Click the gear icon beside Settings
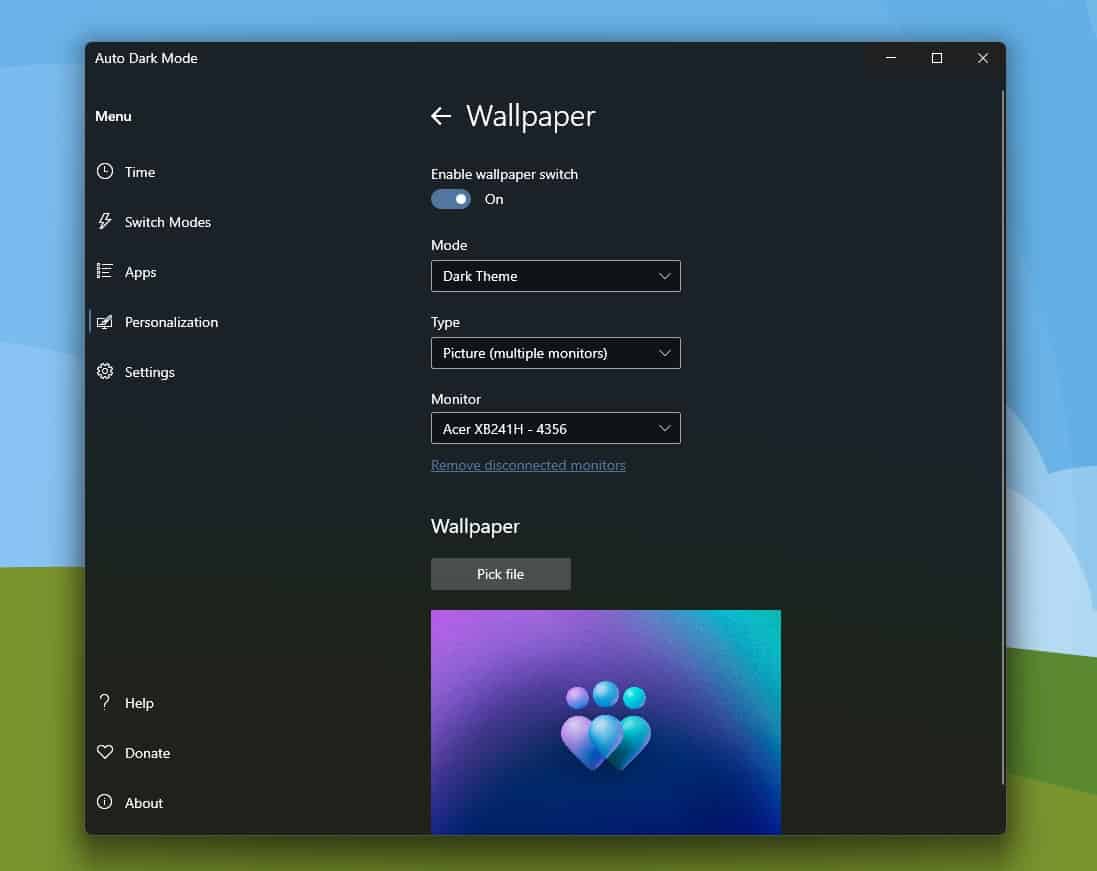This screenshot has height=871, width=1097. 105,372
